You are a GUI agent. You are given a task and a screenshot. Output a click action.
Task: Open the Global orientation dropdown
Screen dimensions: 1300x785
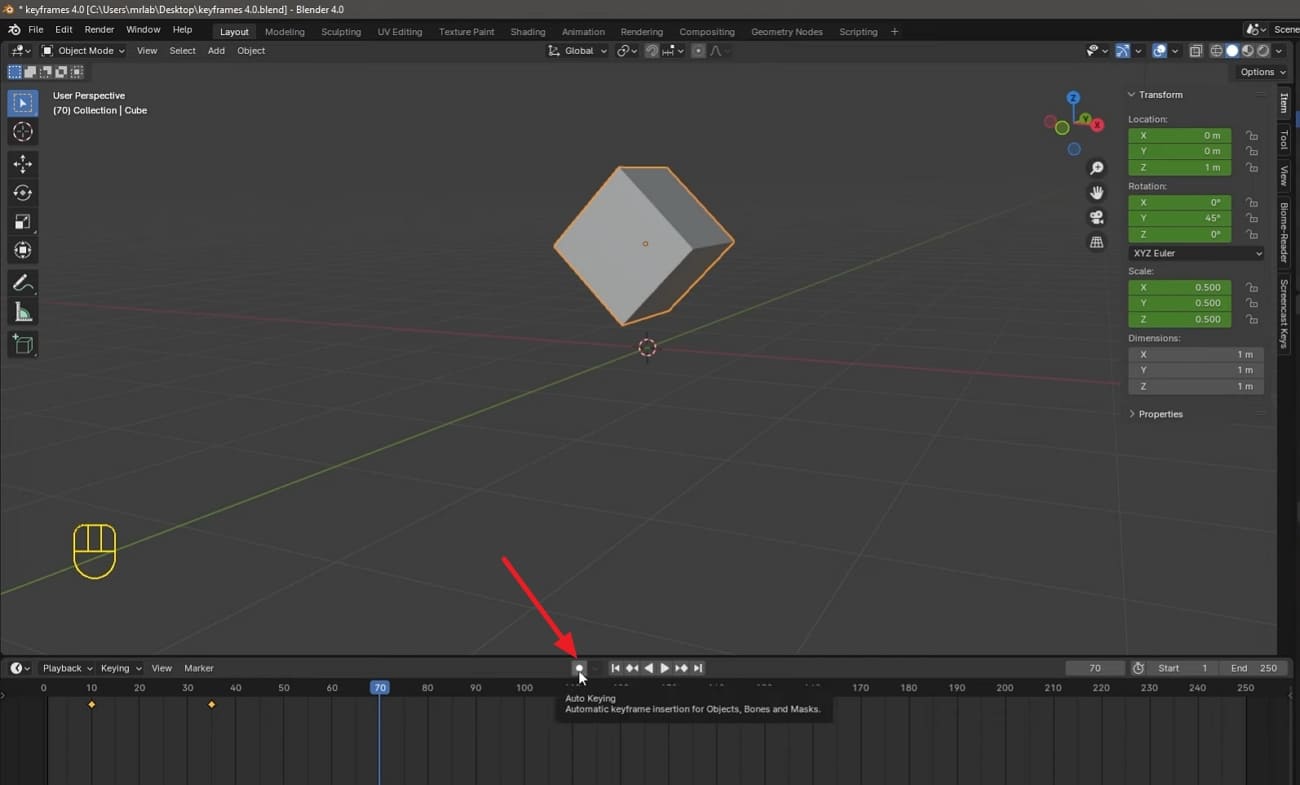(x=577, y=51)
